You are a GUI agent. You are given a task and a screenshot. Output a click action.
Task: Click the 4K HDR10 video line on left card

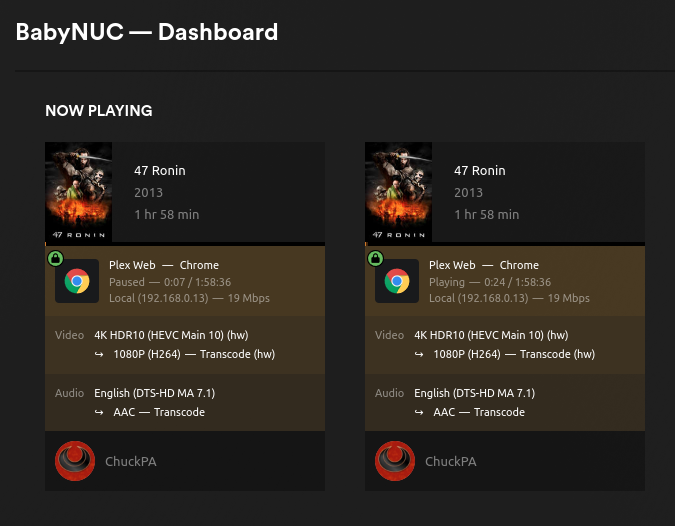(x=171, y=335)
